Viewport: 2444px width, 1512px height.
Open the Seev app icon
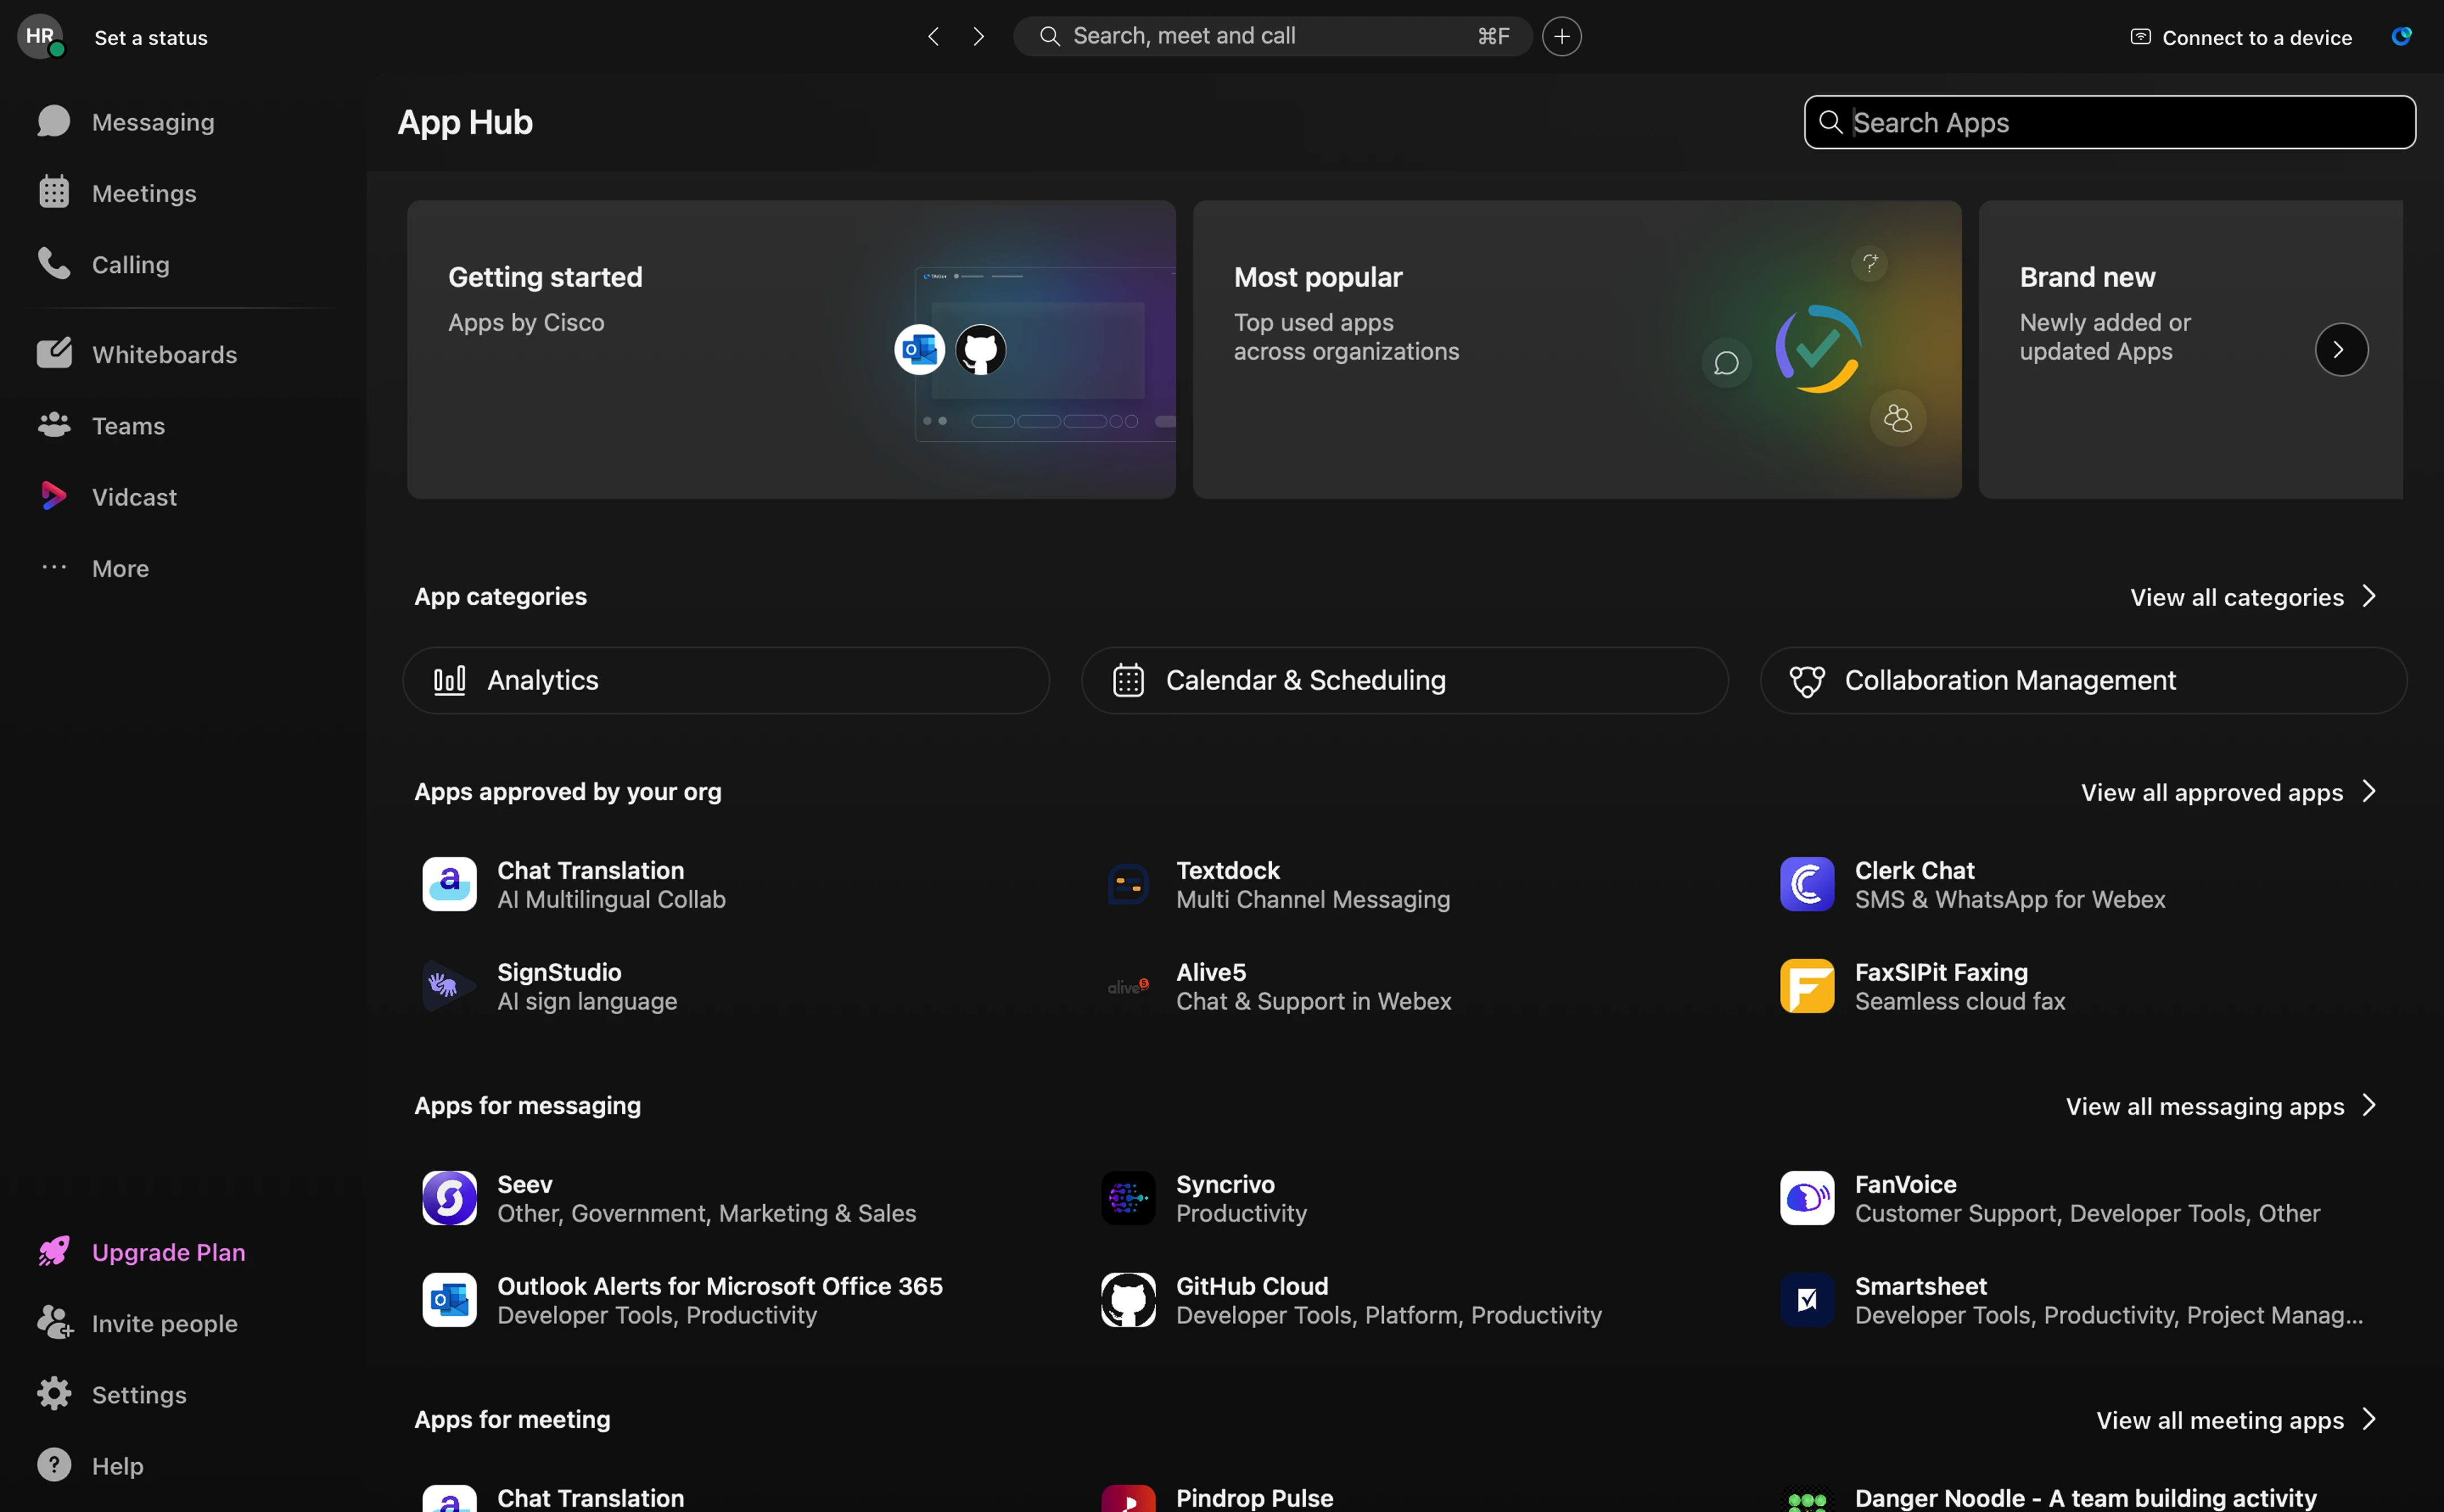(x=449, y=1198)
